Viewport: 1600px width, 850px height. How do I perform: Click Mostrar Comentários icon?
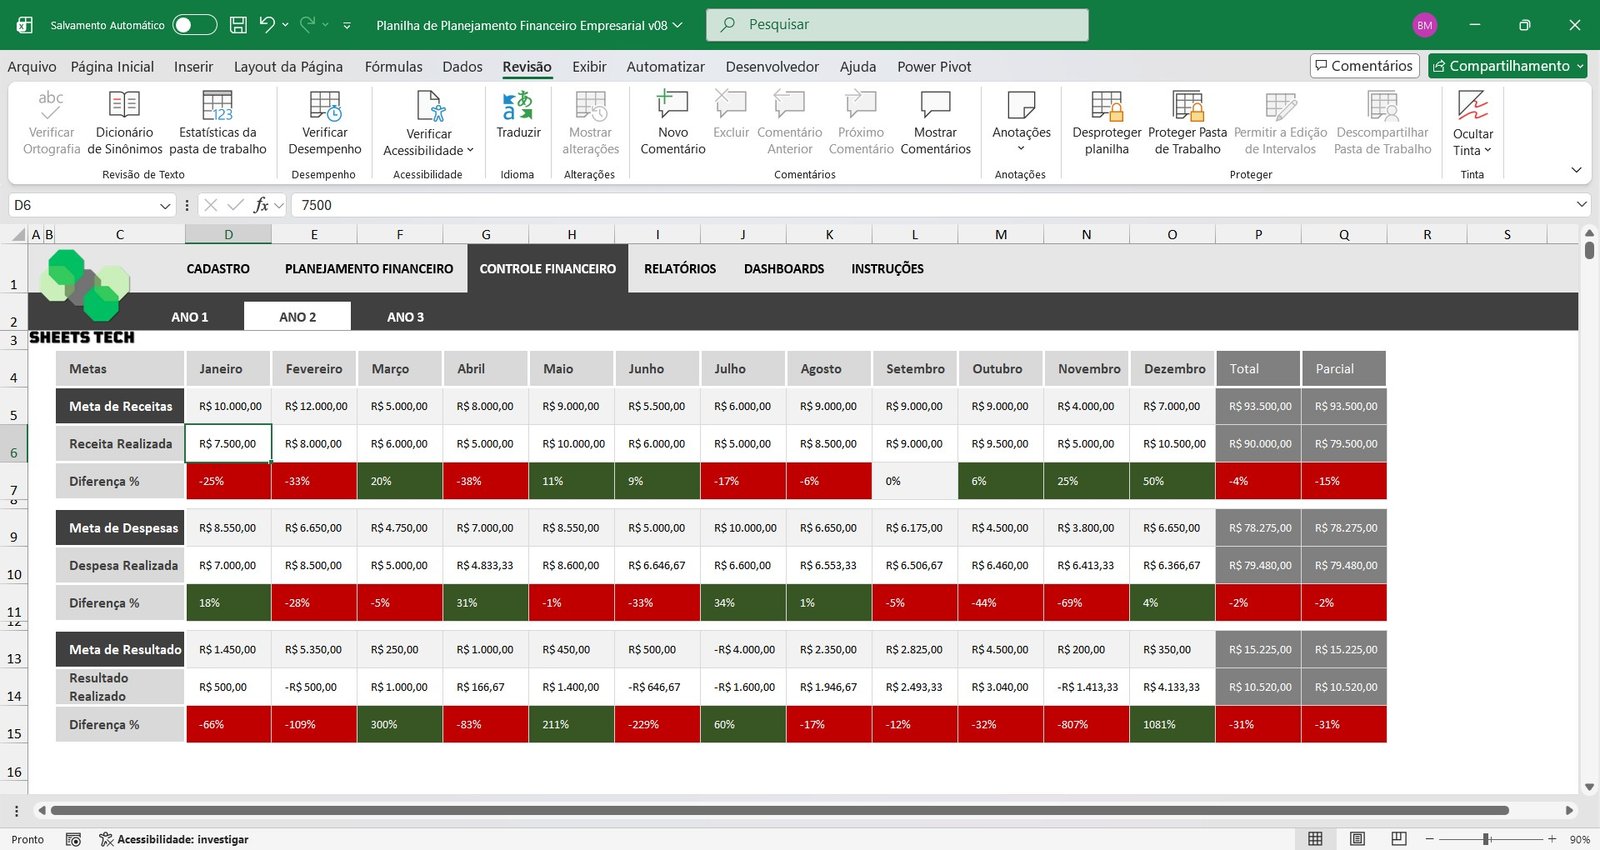(935, 105)
